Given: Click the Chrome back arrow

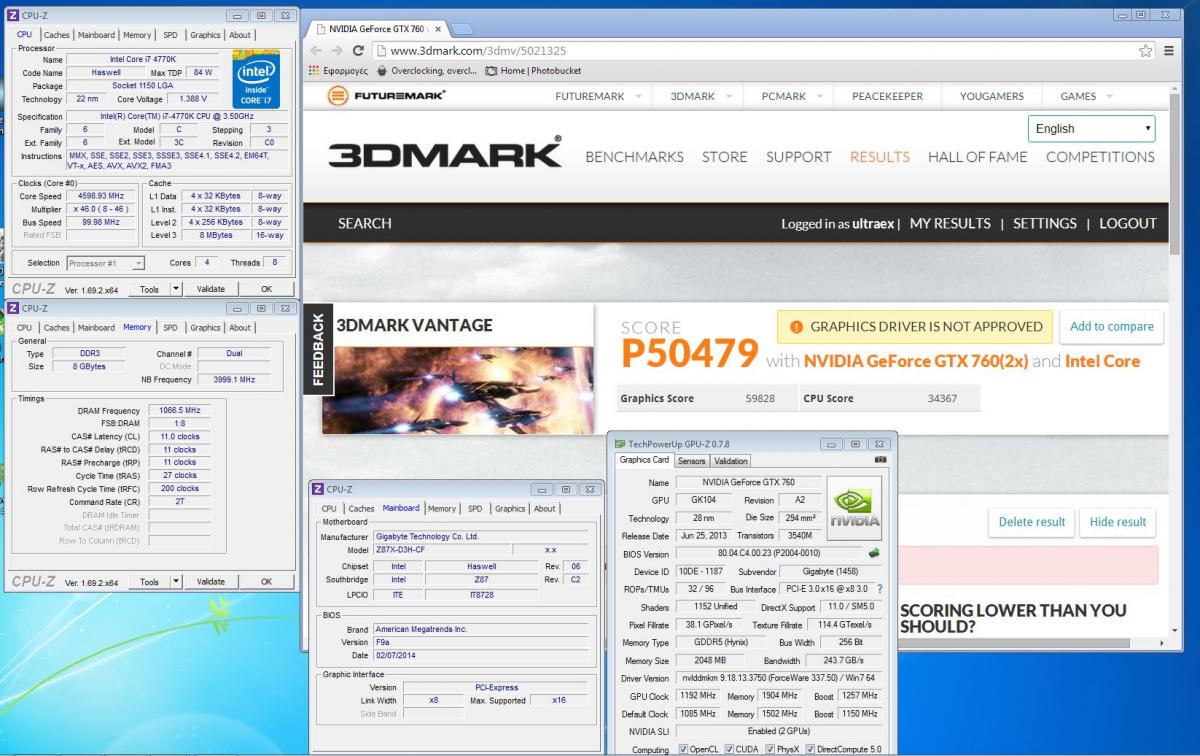Looking at the screenshot, I should [315, 51].
